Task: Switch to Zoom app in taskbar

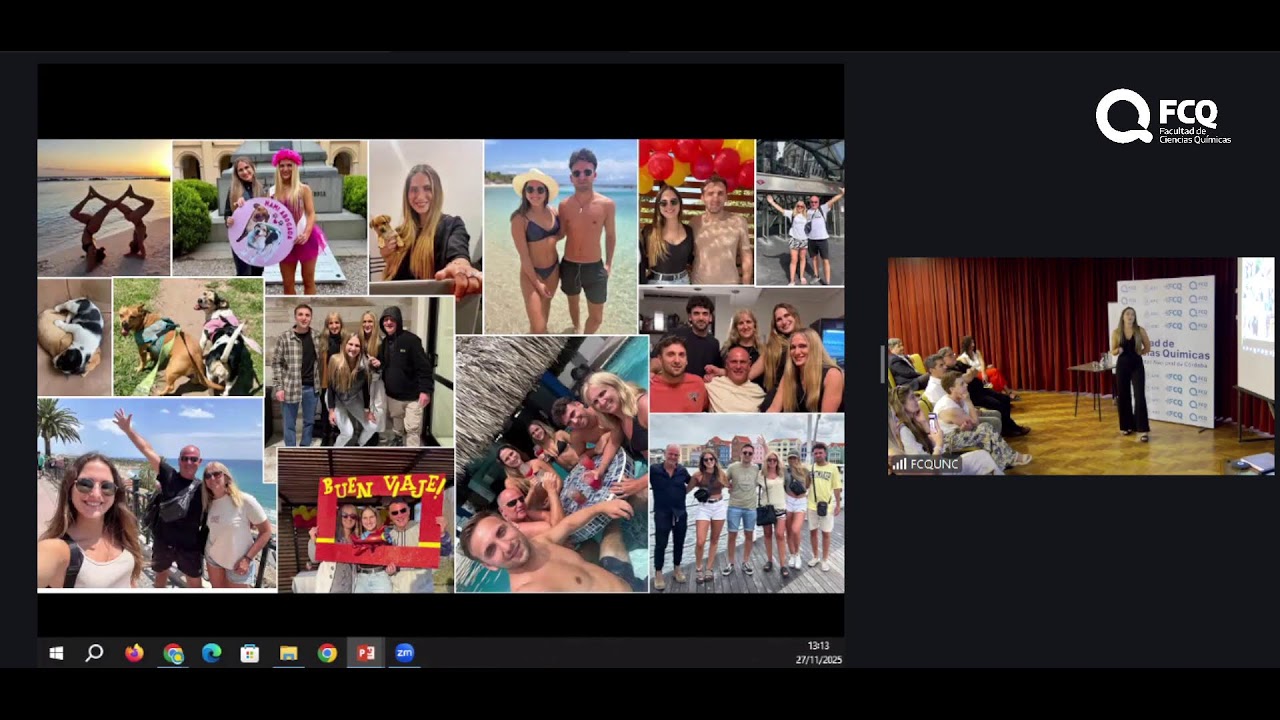Action: (404, 653)
